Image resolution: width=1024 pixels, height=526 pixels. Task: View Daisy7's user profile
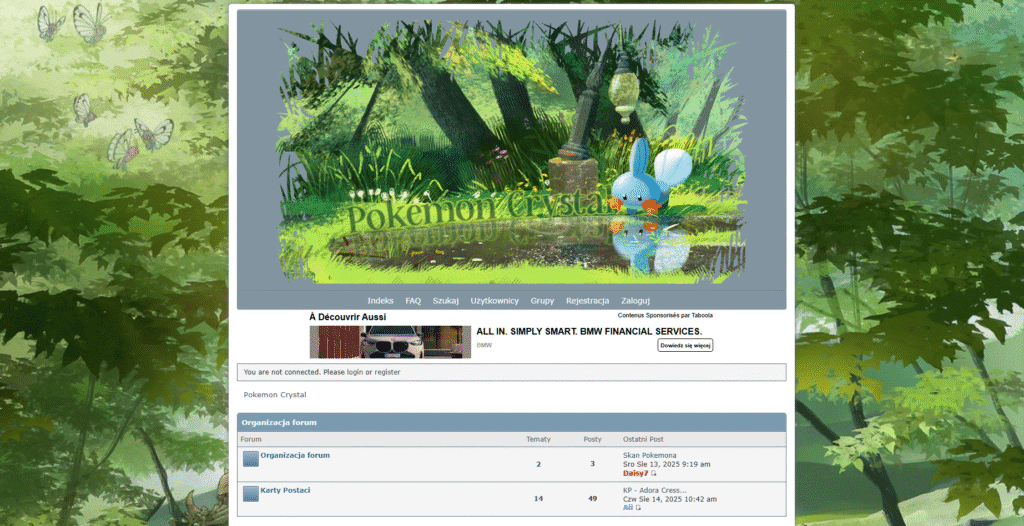(x=635, y=473)
